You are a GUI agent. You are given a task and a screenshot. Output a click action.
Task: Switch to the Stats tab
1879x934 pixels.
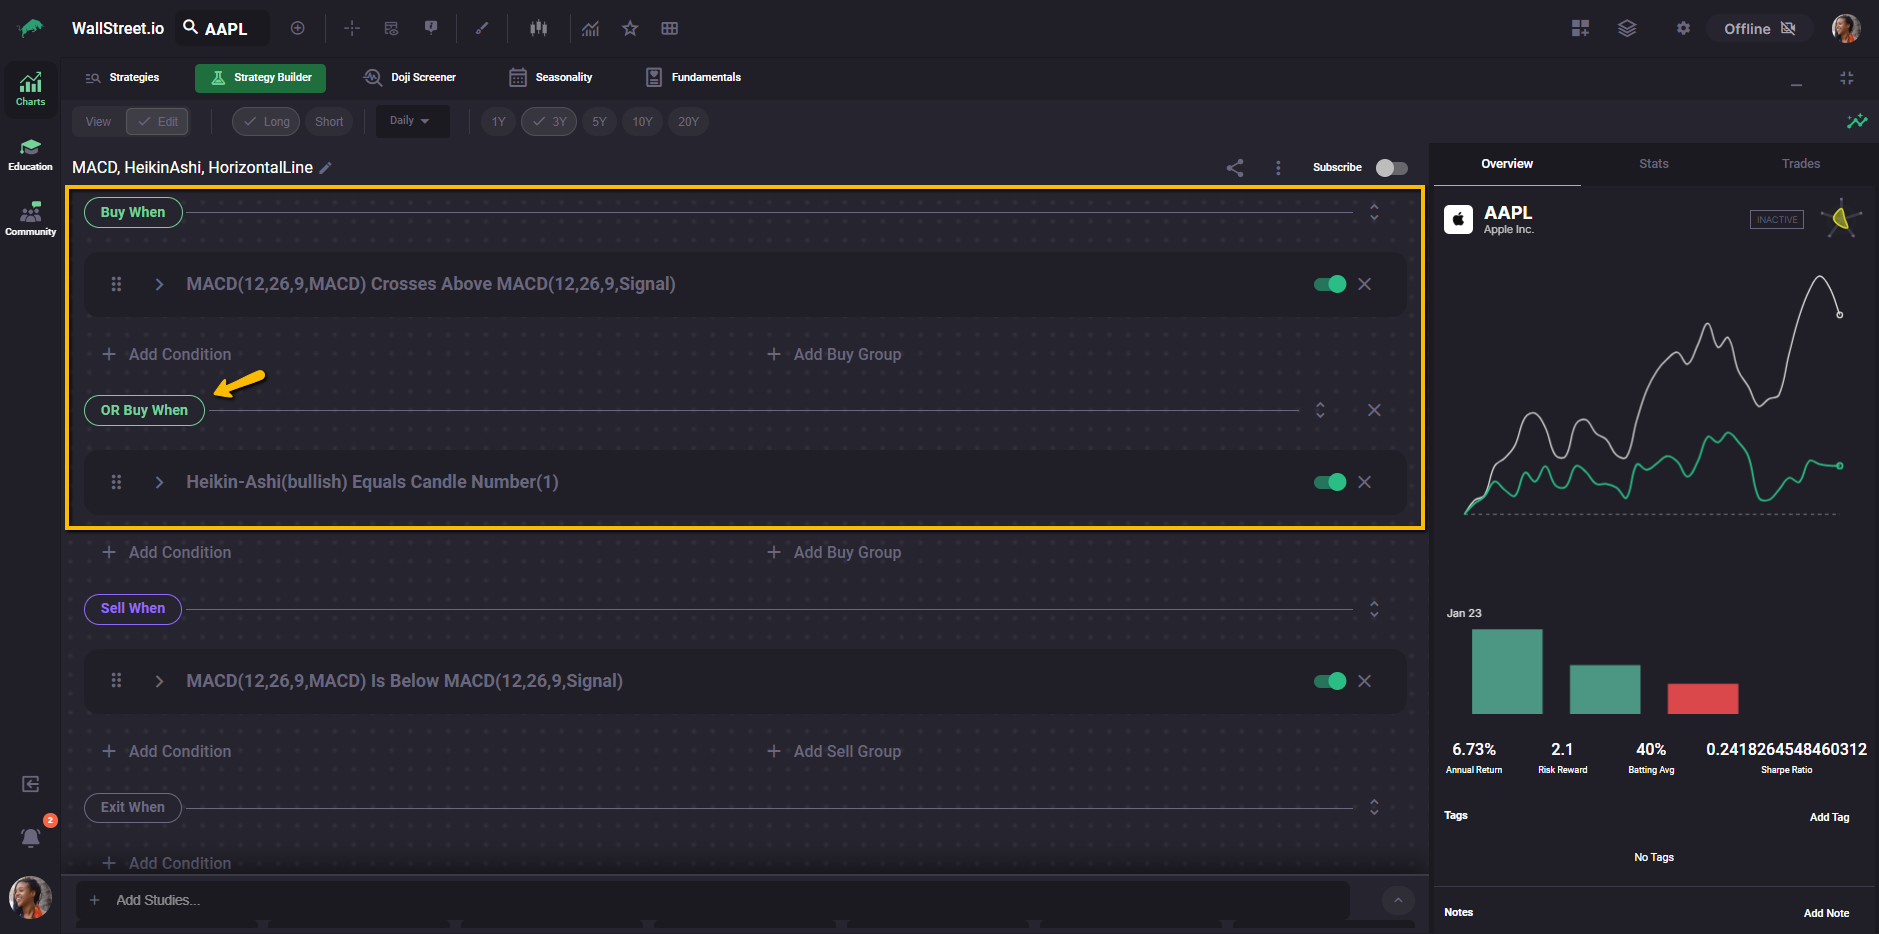[1653, 164]
